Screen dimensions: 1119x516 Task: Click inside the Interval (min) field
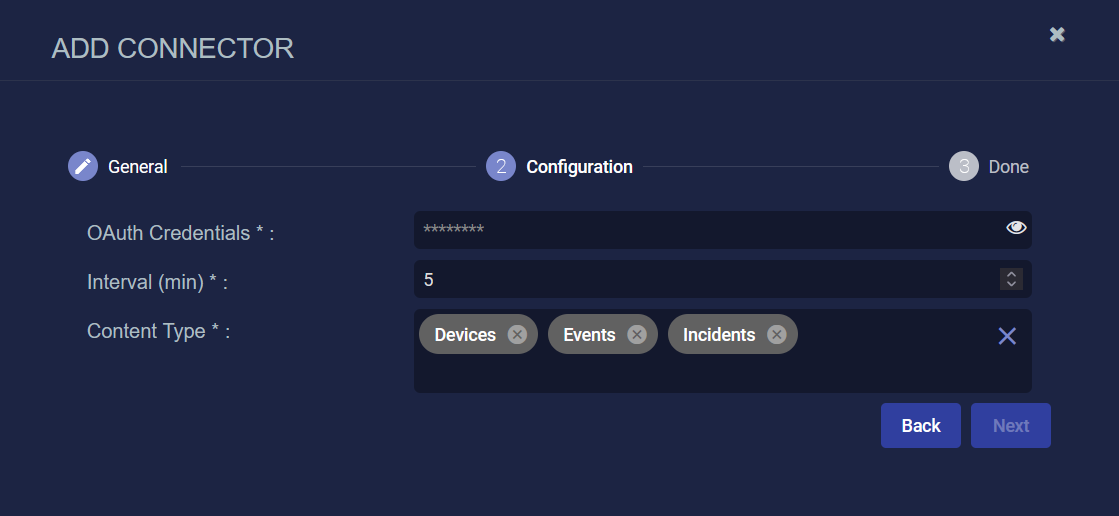coord(700,279)
